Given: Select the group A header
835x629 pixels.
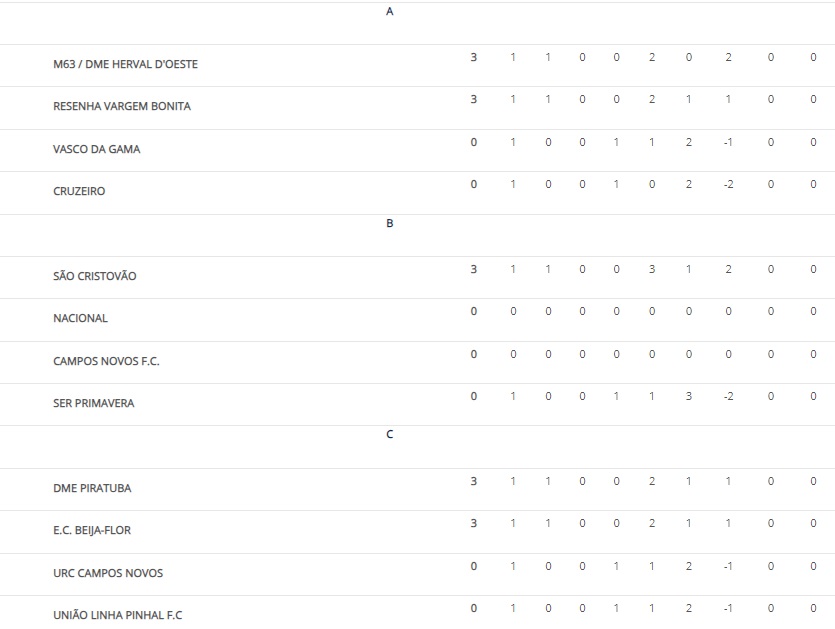Looking at the screenshot, I should (389, 12).
